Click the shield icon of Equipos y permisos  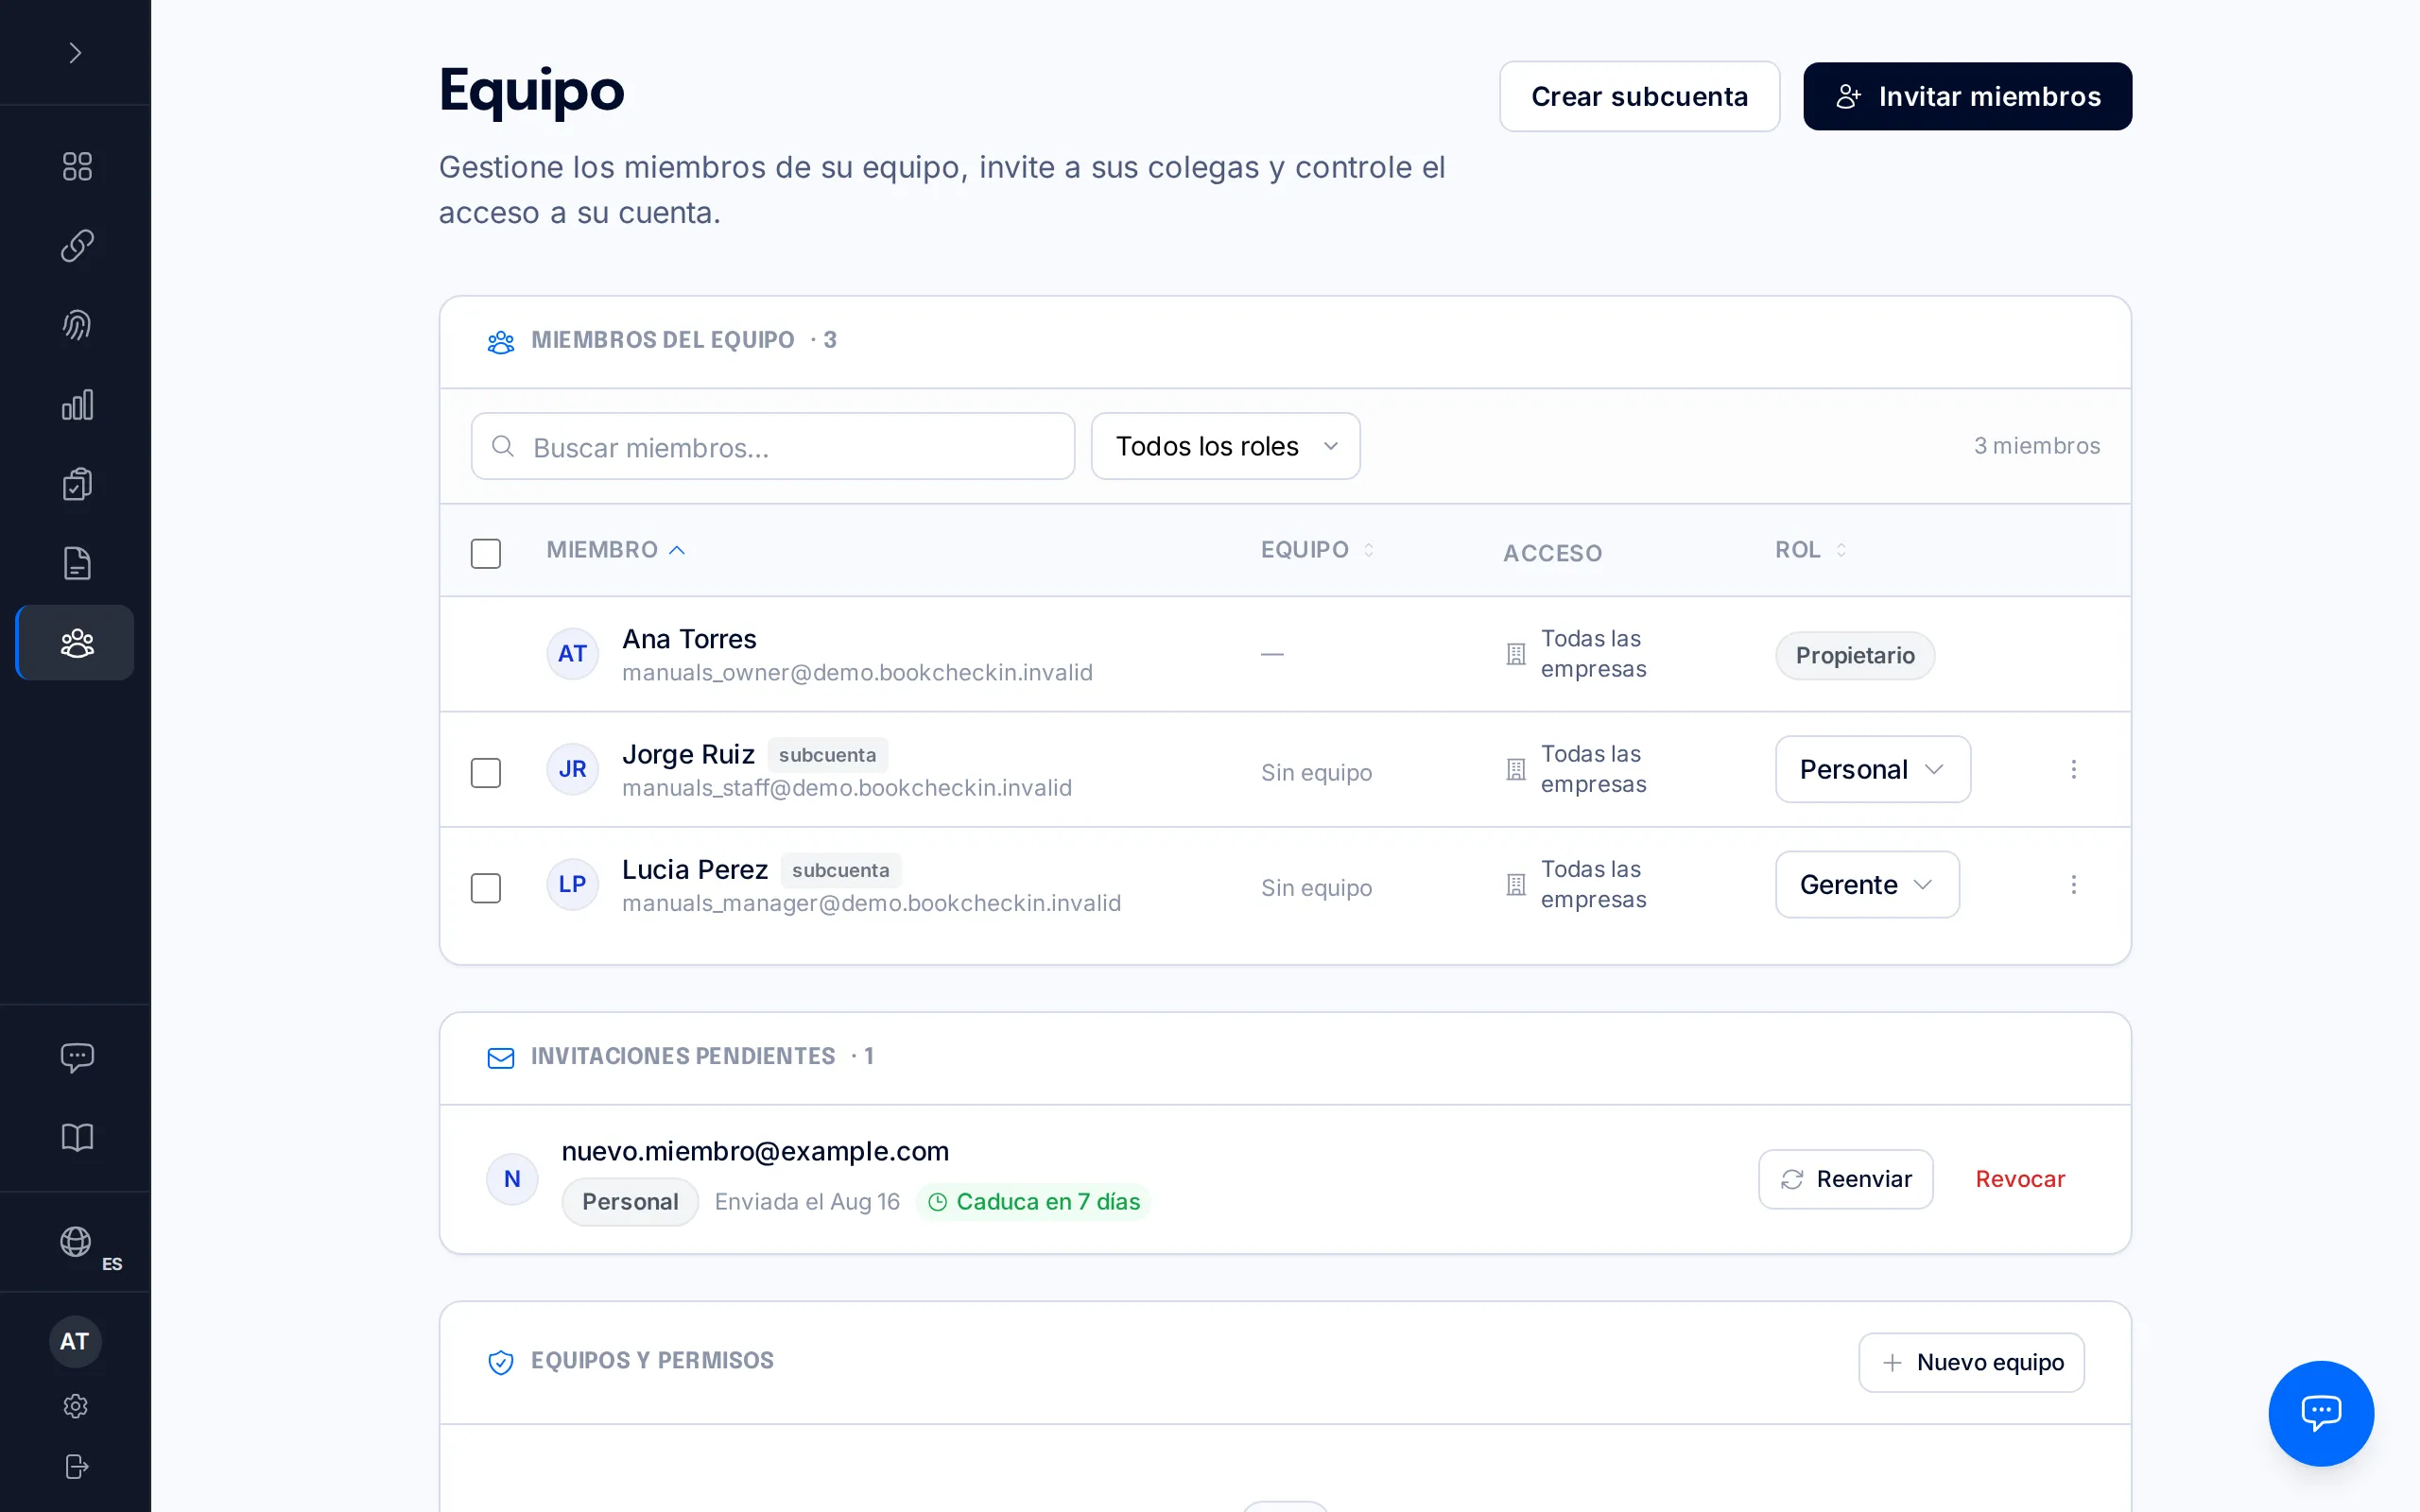click(x=501, y=1362)
